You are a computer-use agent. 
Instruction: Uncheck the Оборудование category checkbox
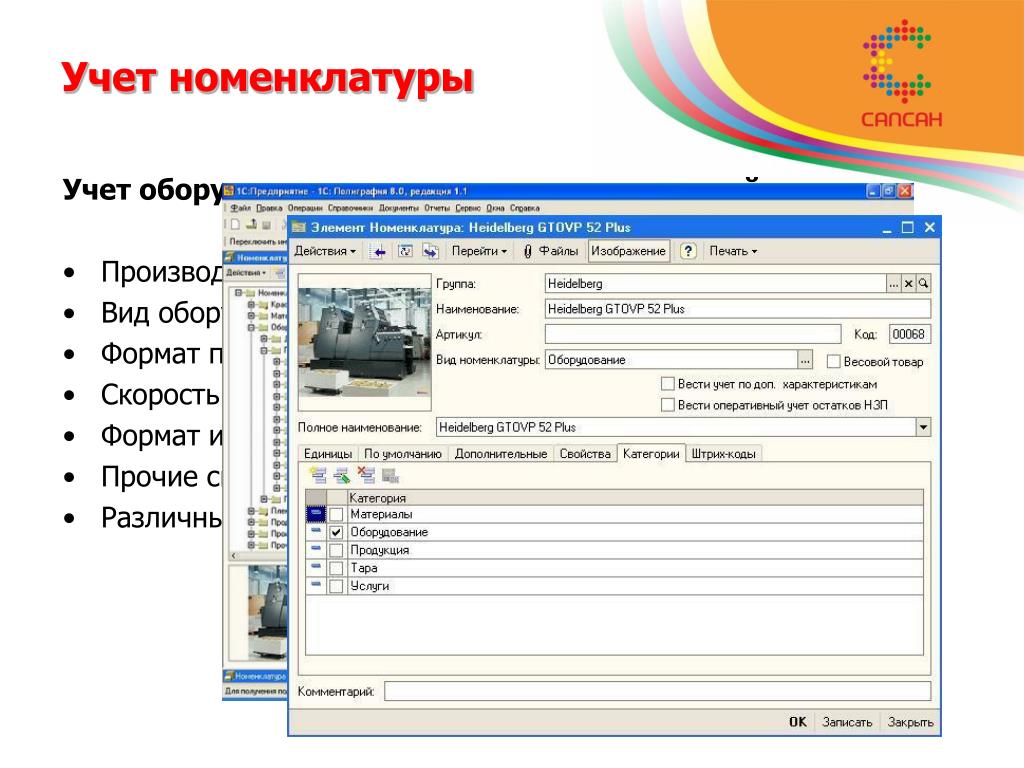pyautogui.click(x=336, y=532)
